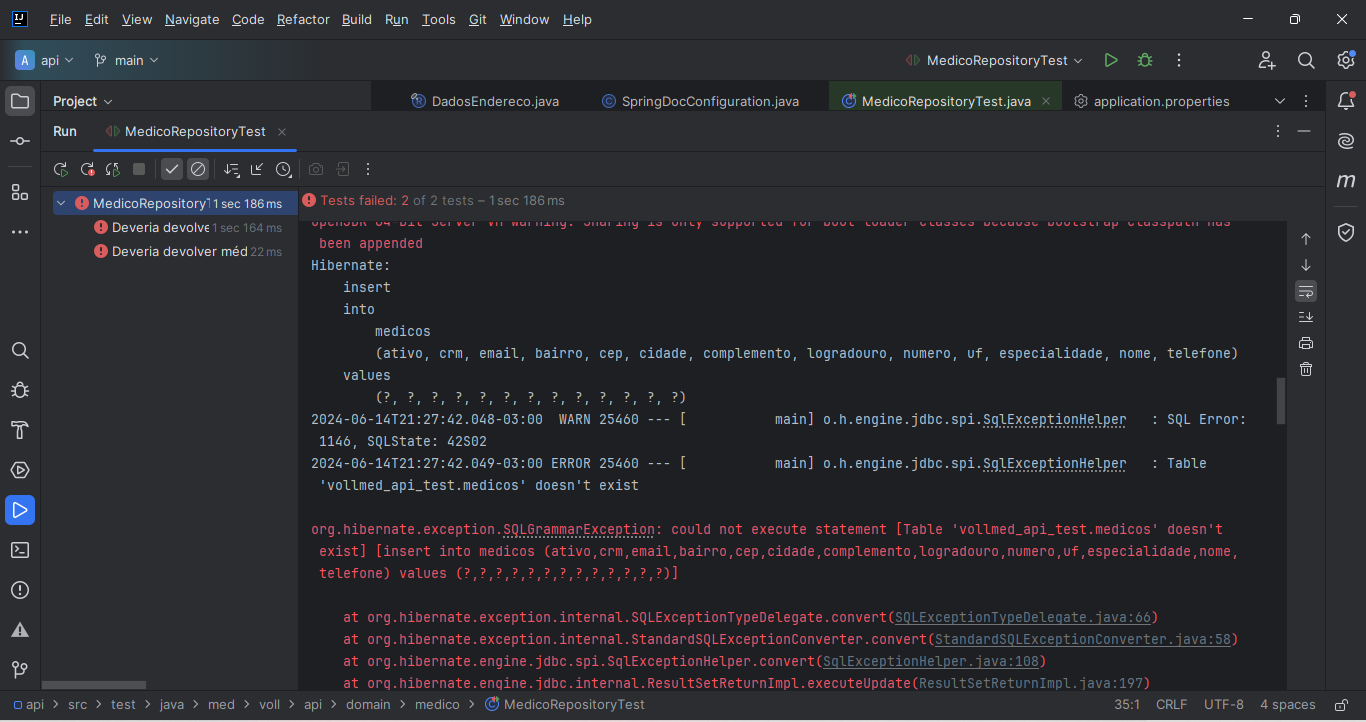
Task: Show hidden editor tabs chevron
Action: click(x=1280, y=101)
